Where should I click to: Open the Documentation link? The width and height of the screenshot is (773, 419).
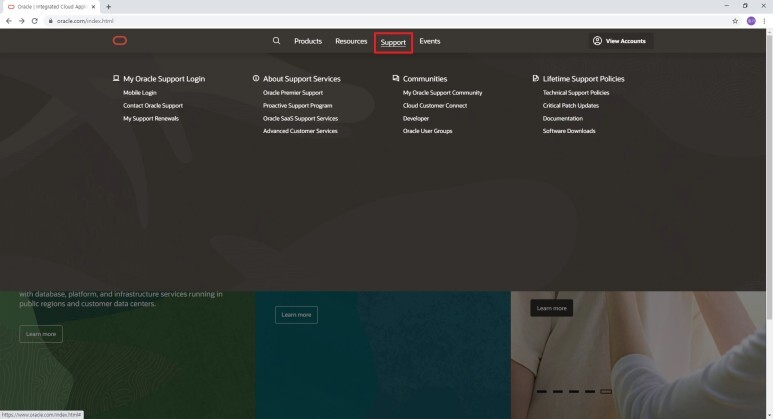coord(562,118)
